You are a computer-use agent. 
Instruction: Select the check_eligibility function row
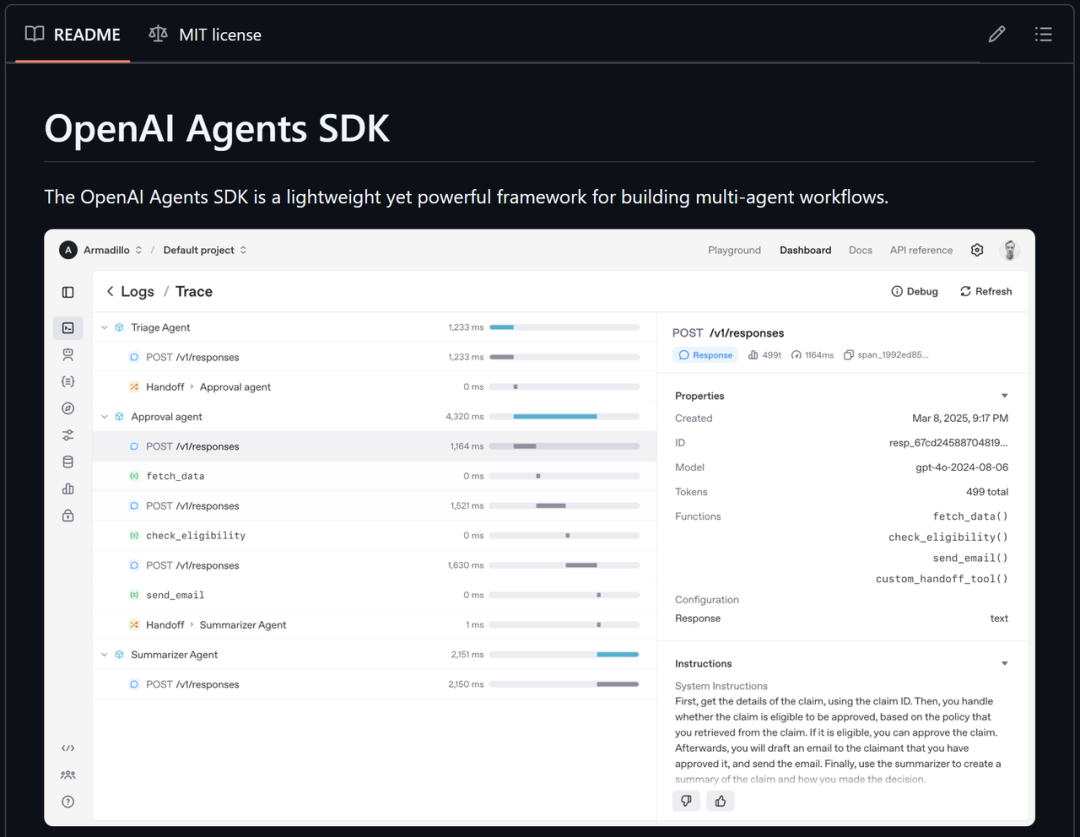[x=374, y=535]
